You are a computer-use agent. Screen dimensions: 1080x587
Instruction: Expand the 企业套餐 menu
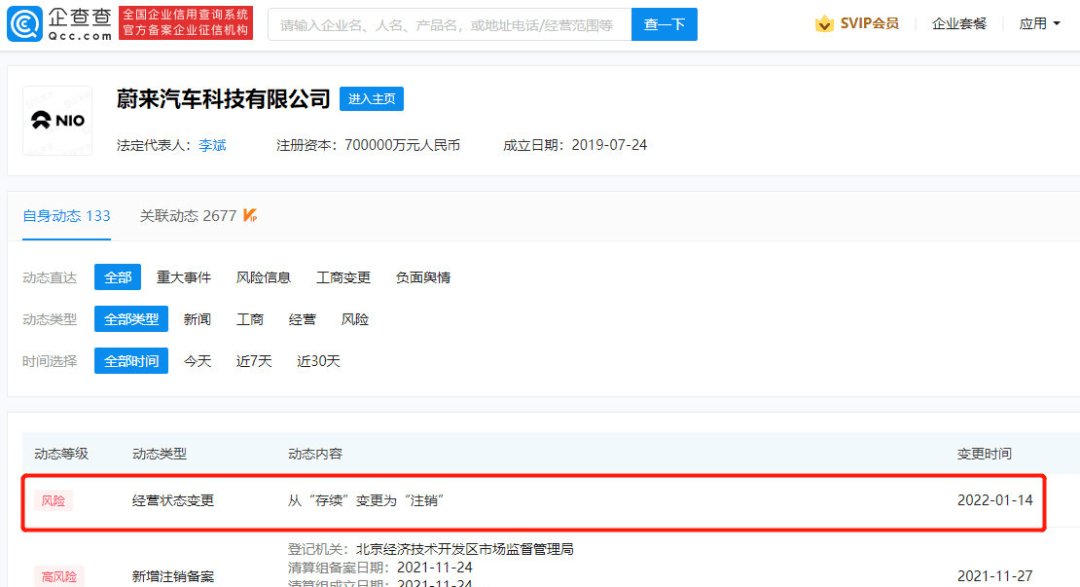[962, 23]
